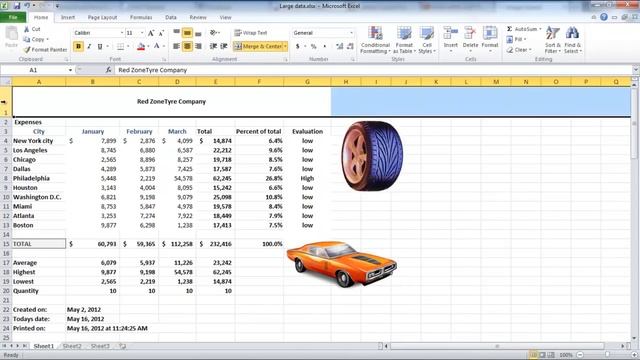Increase decimal places

[340, 47]
